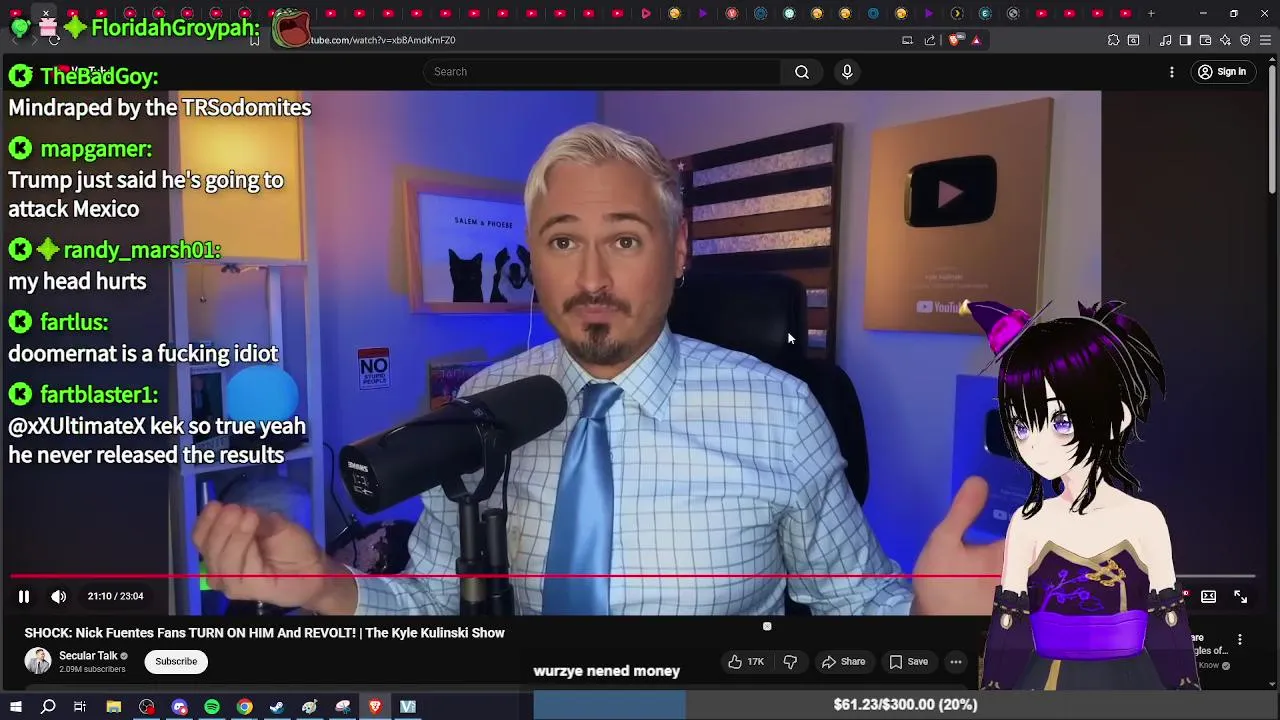Open a new browser tab

click(x=1151, y=13)
